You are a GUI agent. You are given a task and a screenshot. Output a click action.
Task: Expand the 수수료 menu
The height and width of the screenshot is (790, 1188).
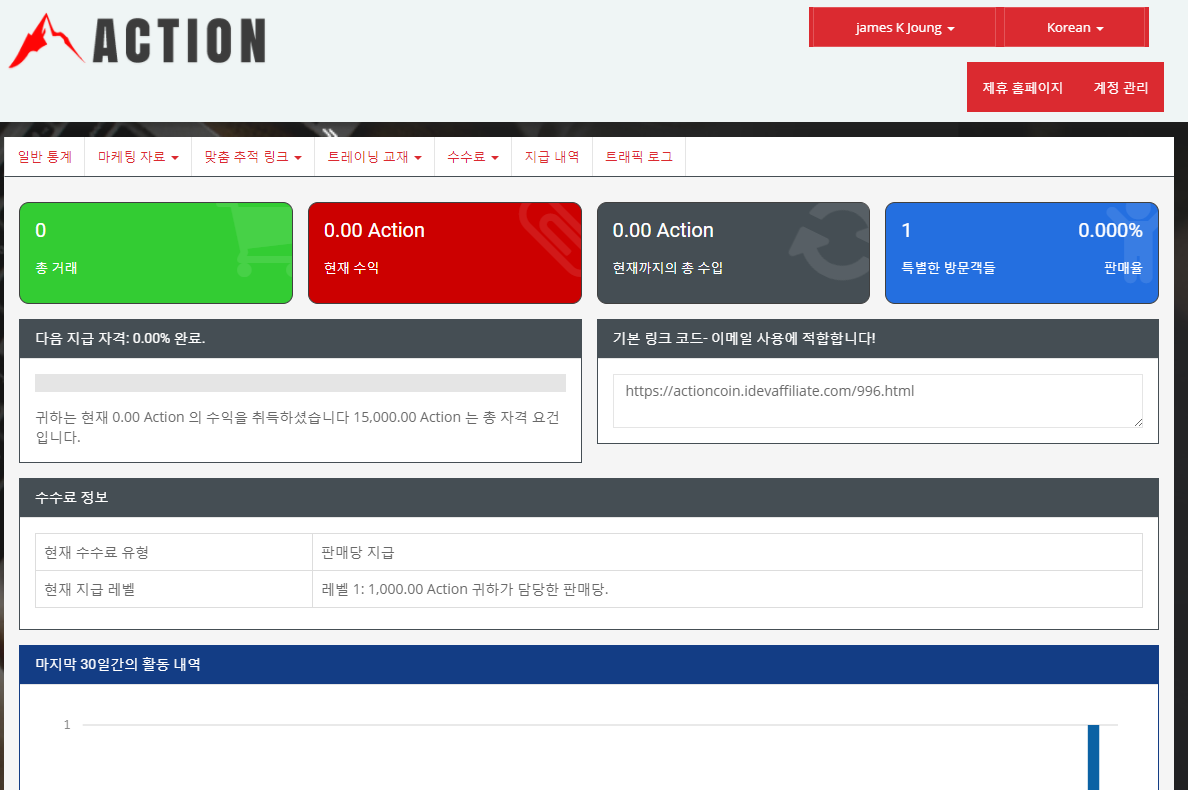tap(473, 157)
